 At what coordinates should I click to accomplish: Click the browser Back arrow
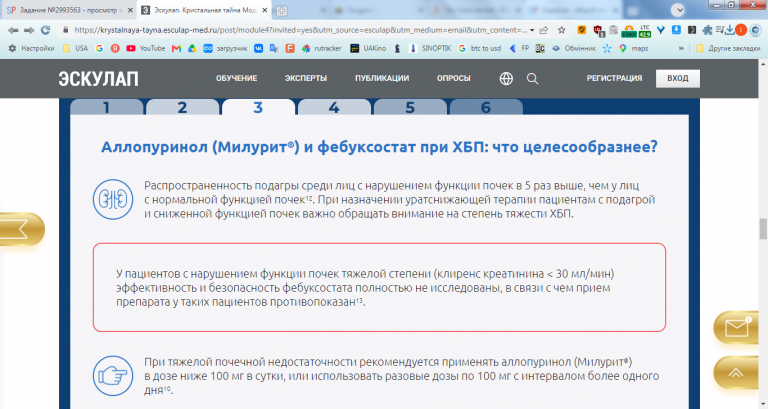click(13, 30)
